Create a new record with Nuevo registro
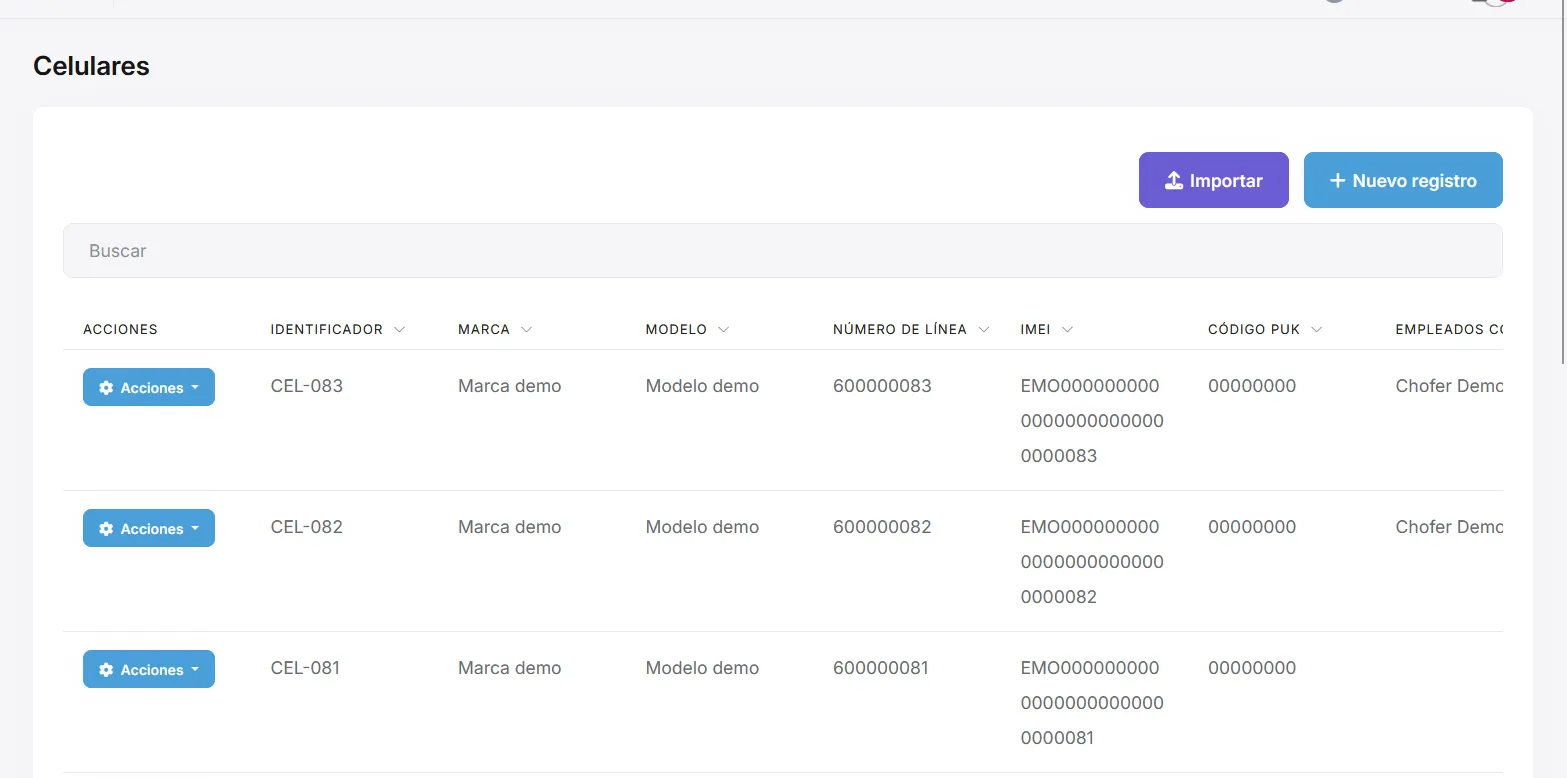This screenshot has height=778, width=1567. 1403,180
